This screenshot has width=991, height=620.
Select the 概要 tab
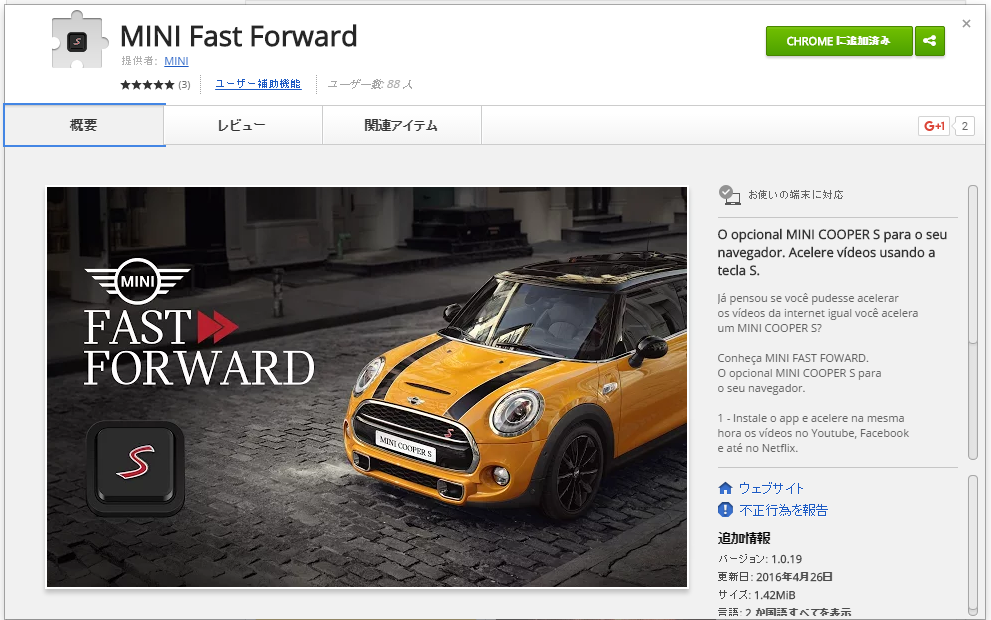click(84, 125)
